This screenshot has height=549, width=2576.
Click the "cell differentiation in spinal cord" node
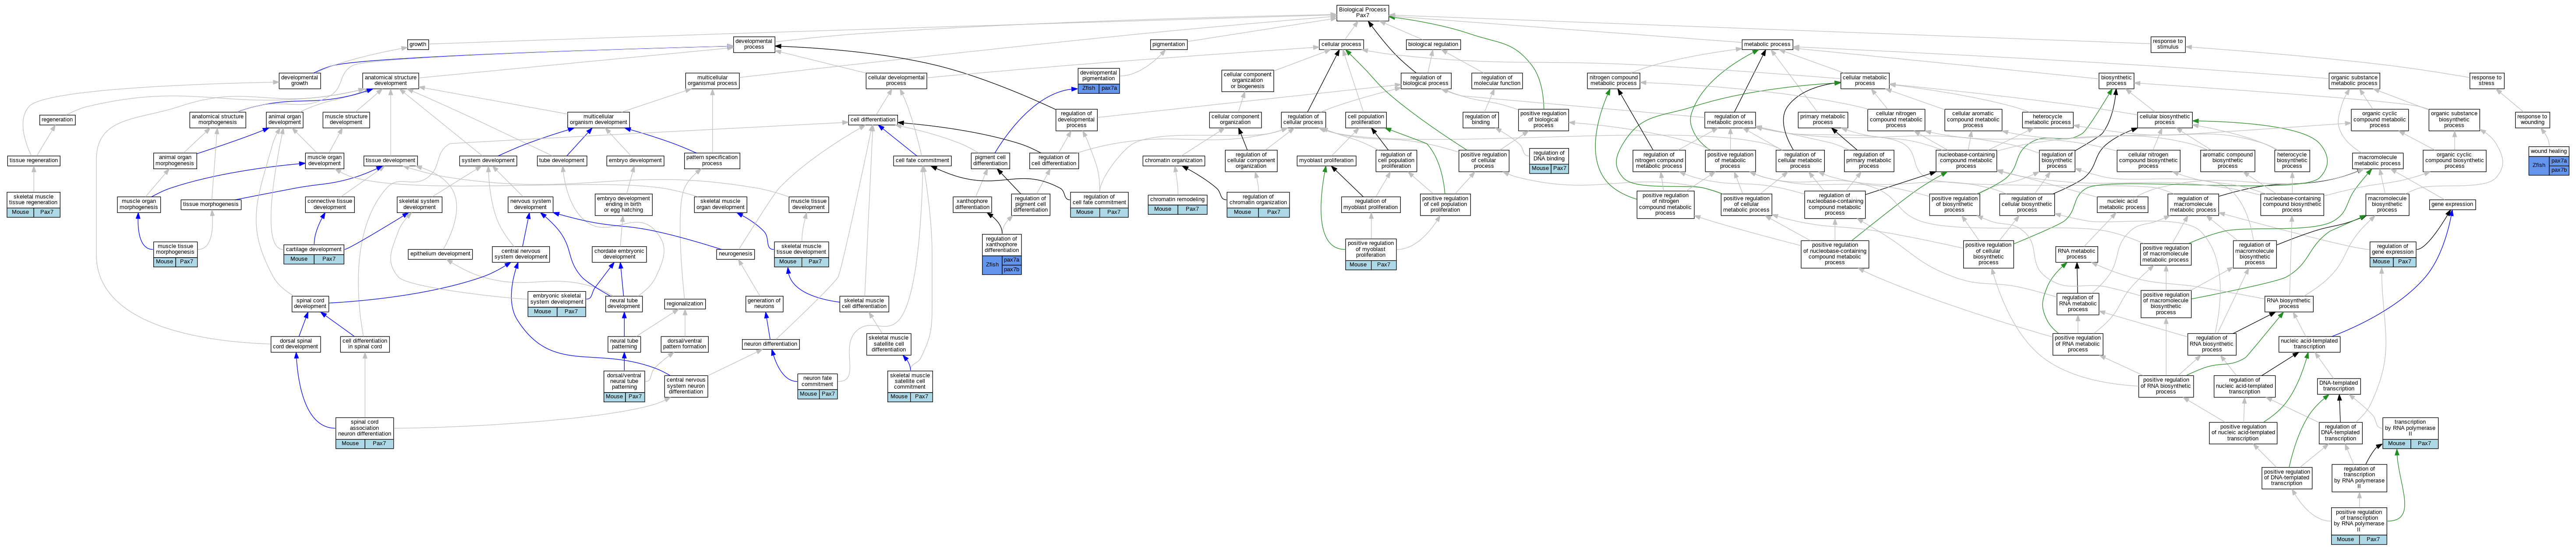pyautogui.click(x=364, y=344)
